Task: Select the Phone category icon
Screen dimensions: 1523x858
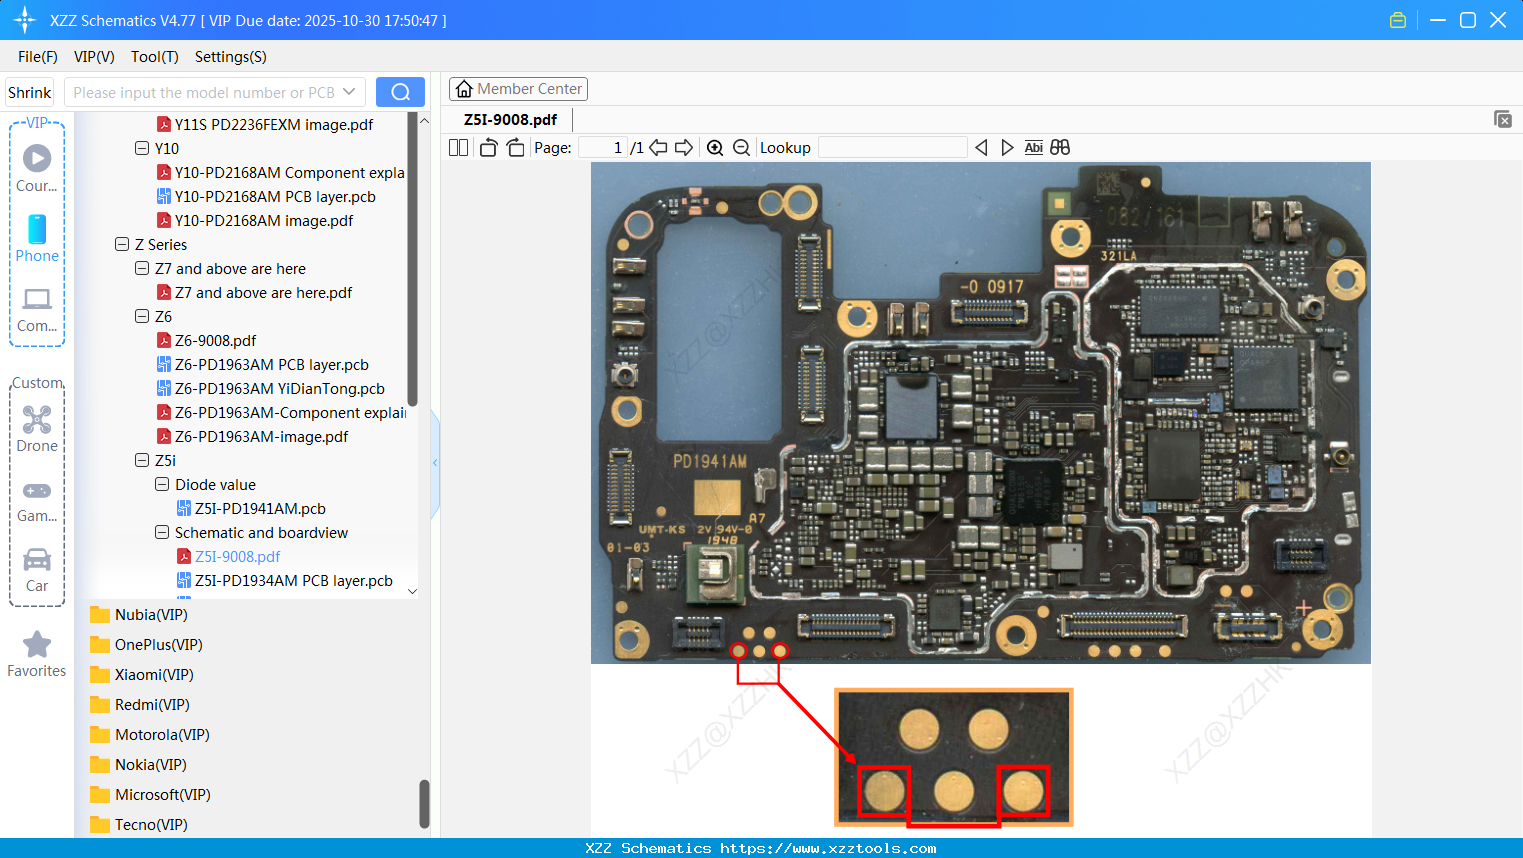Action: coord(37,238)
